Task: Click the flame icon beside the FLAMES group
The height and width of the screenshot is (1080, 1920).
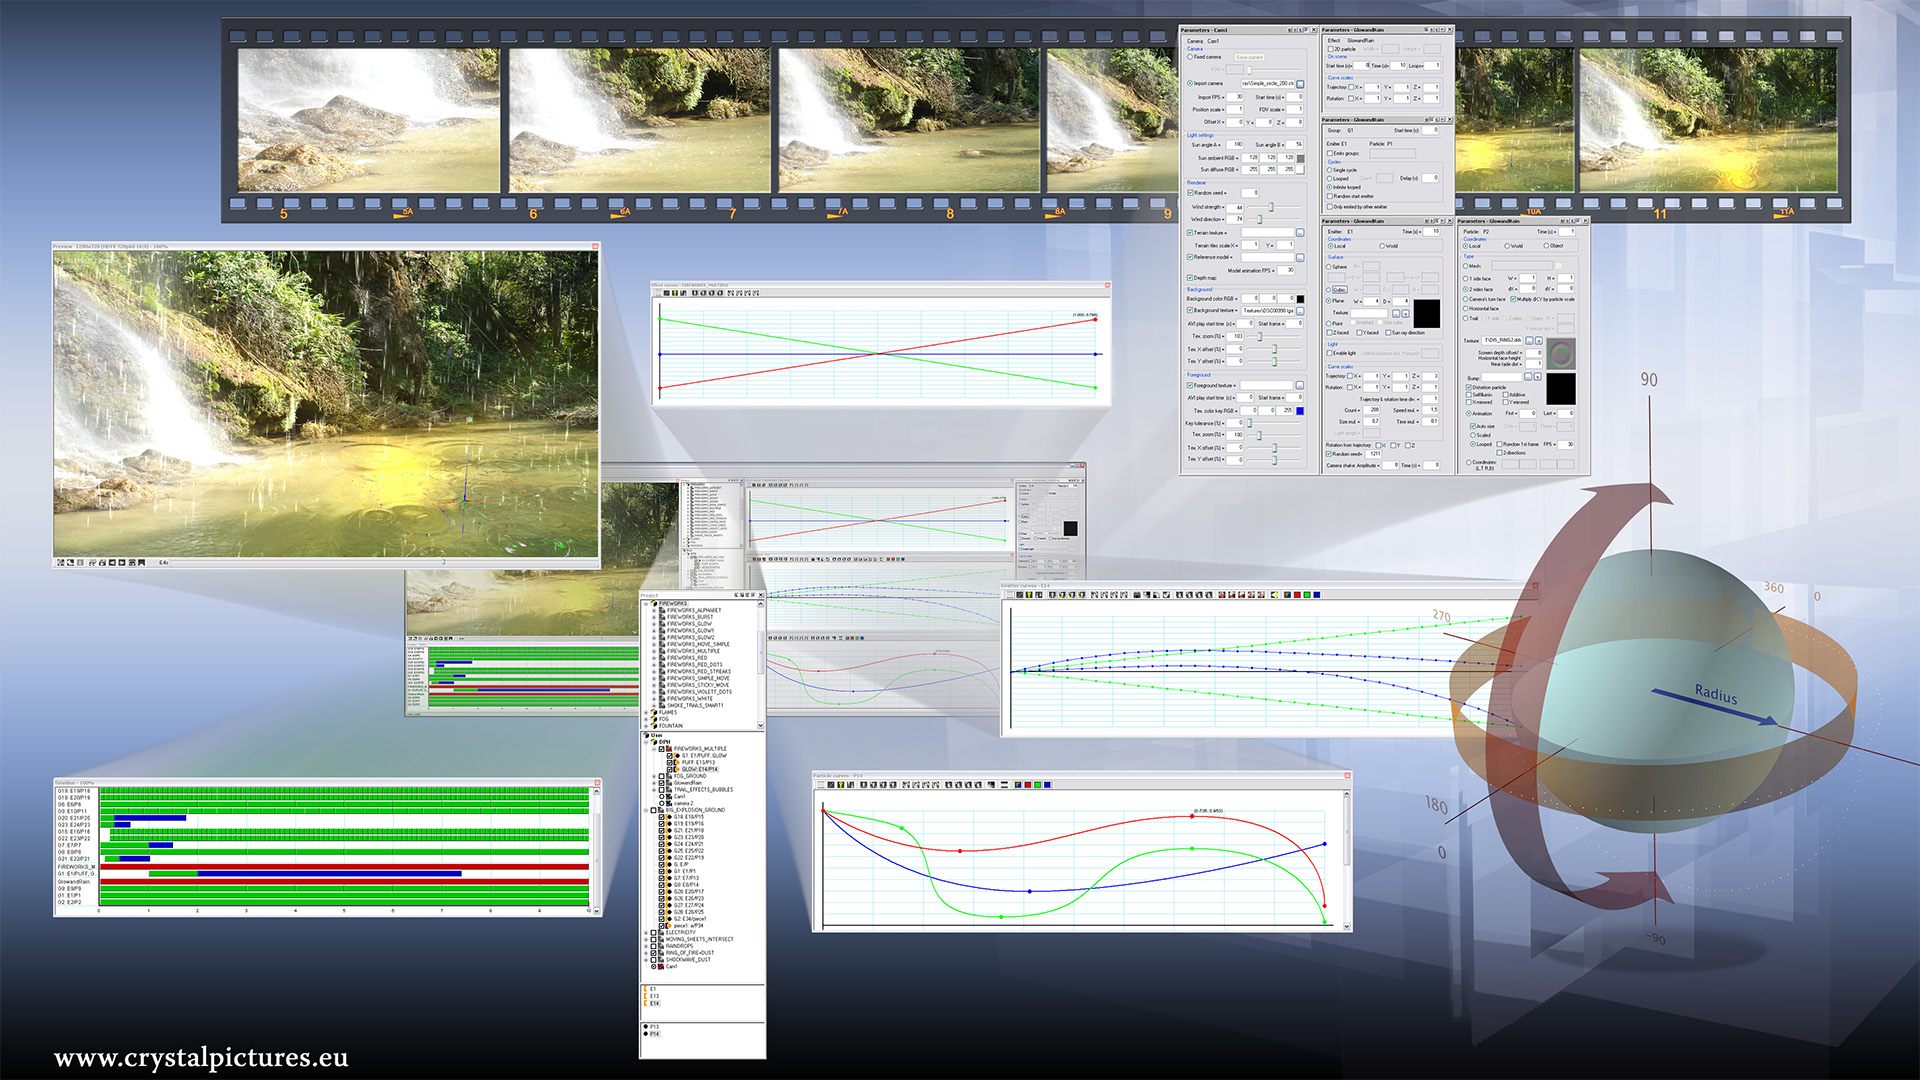Action: [x=654, y=713]
